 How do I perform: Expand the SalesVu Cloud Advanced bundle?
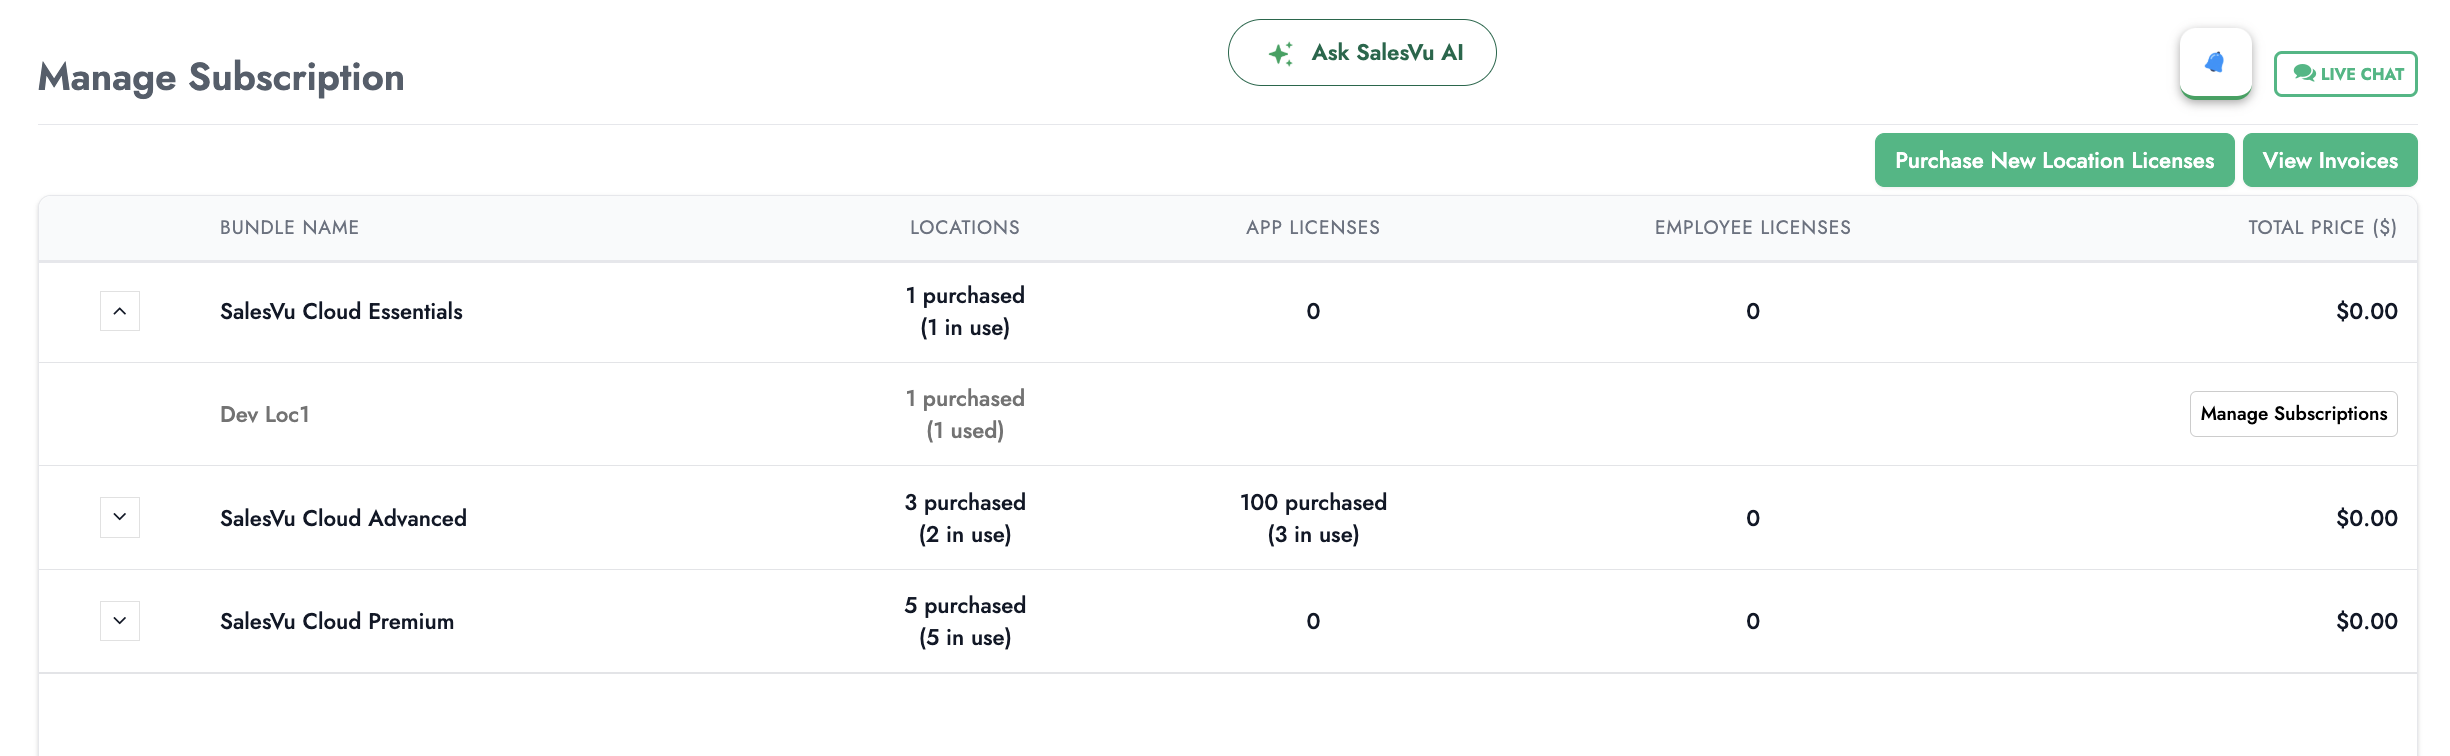[x=120, y=517]
